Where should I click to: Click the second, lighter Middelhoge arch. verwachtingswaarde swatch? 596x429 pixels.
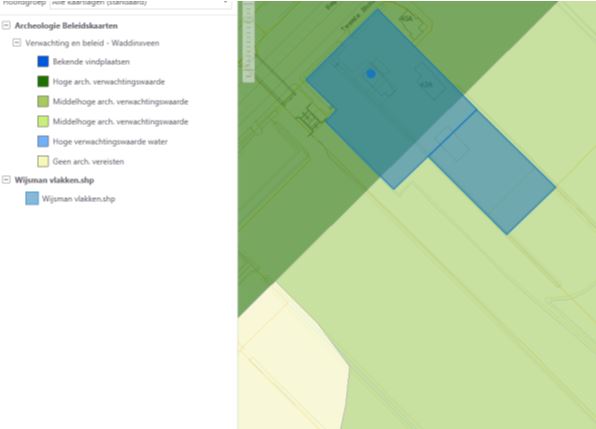43,122
